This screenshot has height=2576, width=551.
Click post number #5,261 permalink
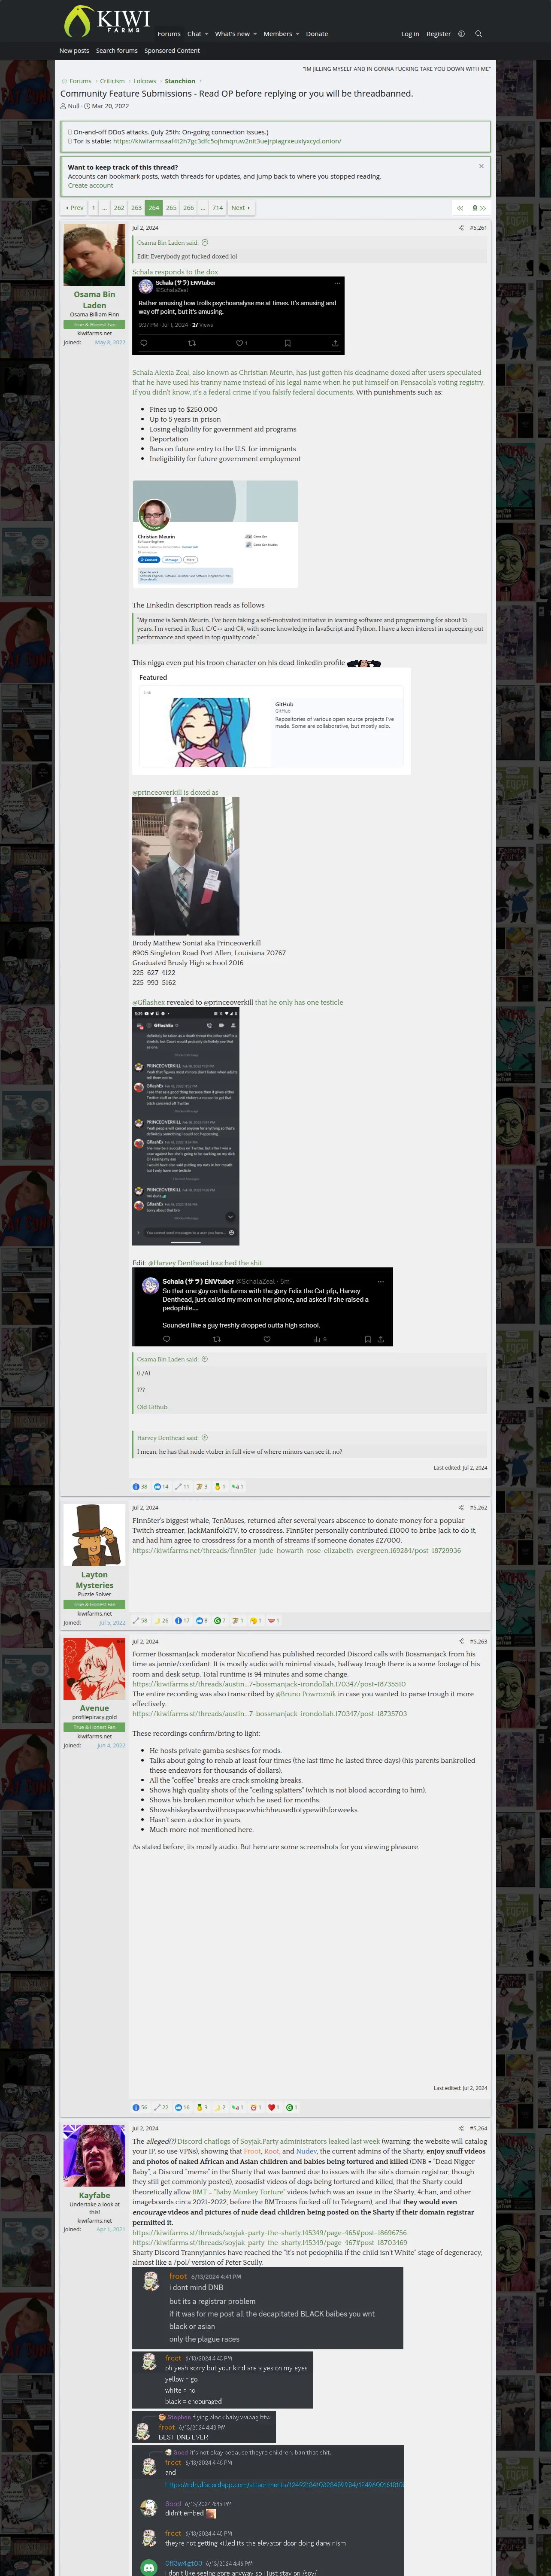(x=478, y=228)
